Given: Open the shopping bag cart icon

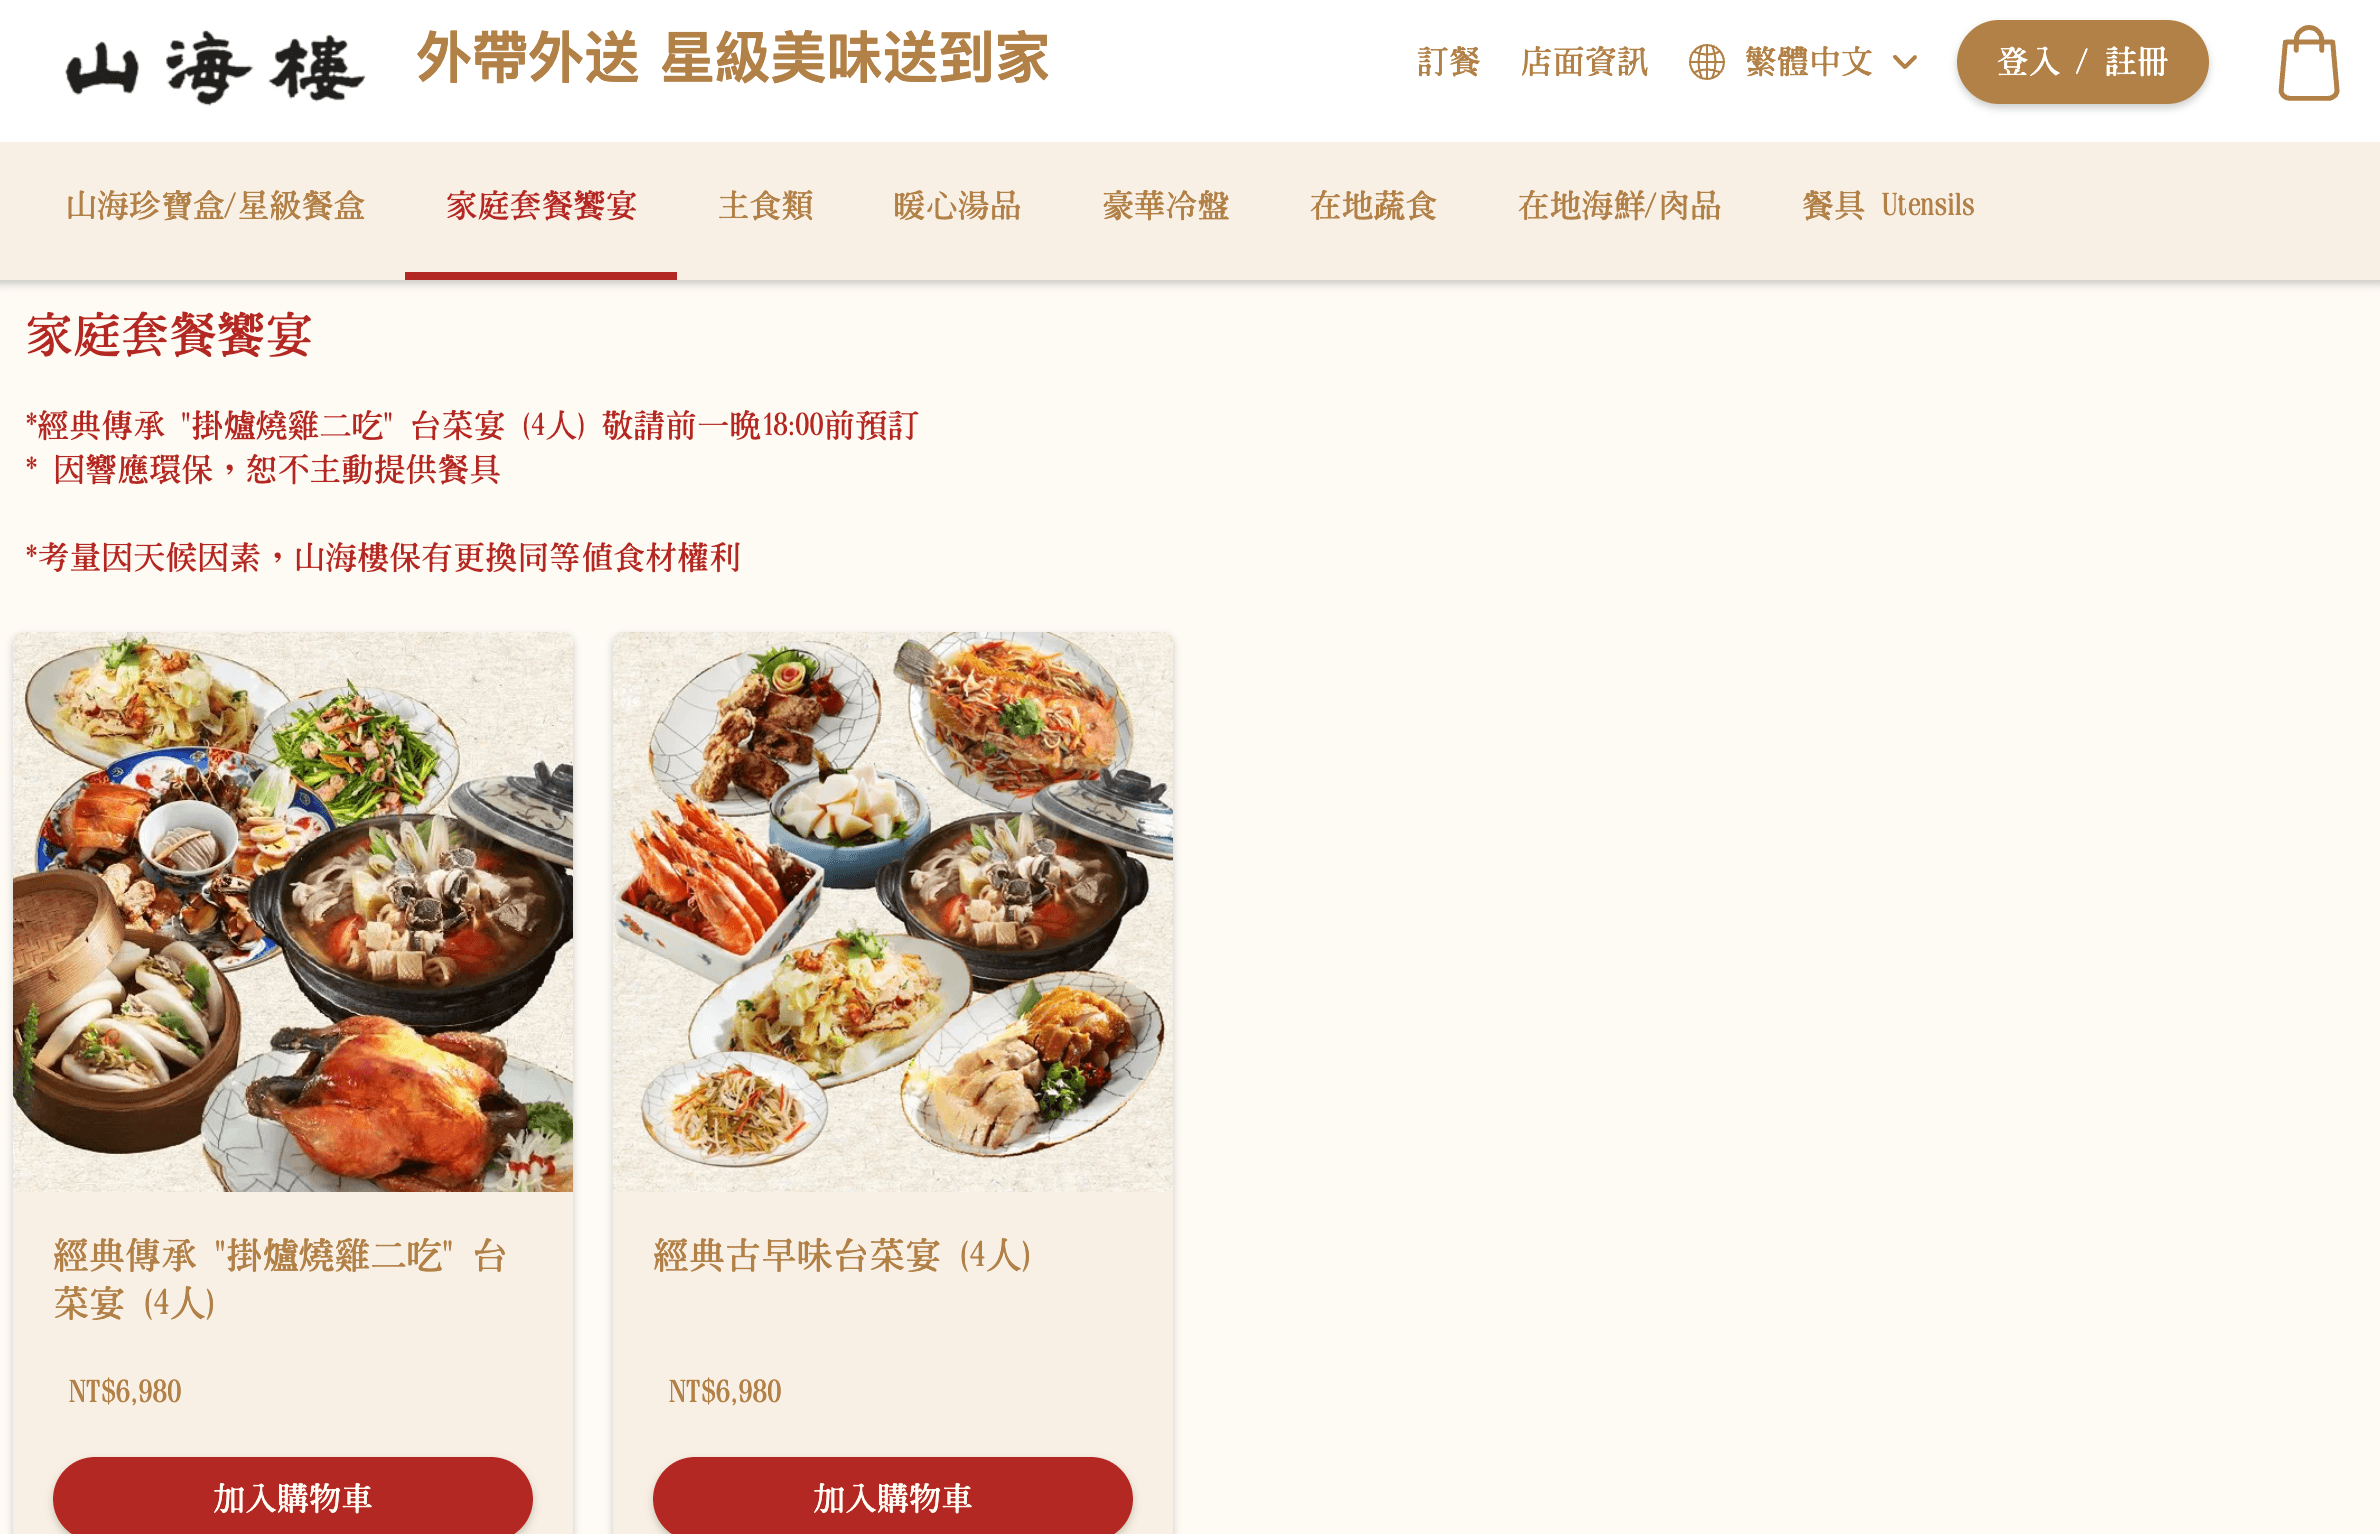Looking at the screenshot, I should pyautogui.click(x=2308, y=63).
